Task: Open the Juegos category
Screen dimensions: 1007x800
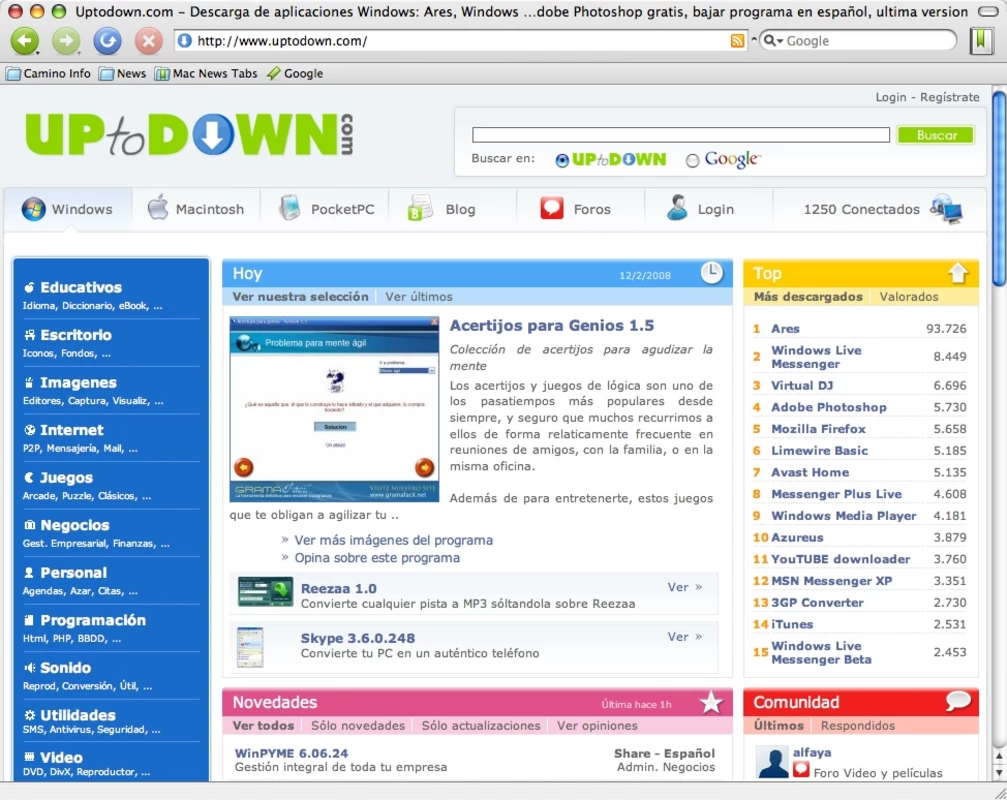Action: [67, 478]
